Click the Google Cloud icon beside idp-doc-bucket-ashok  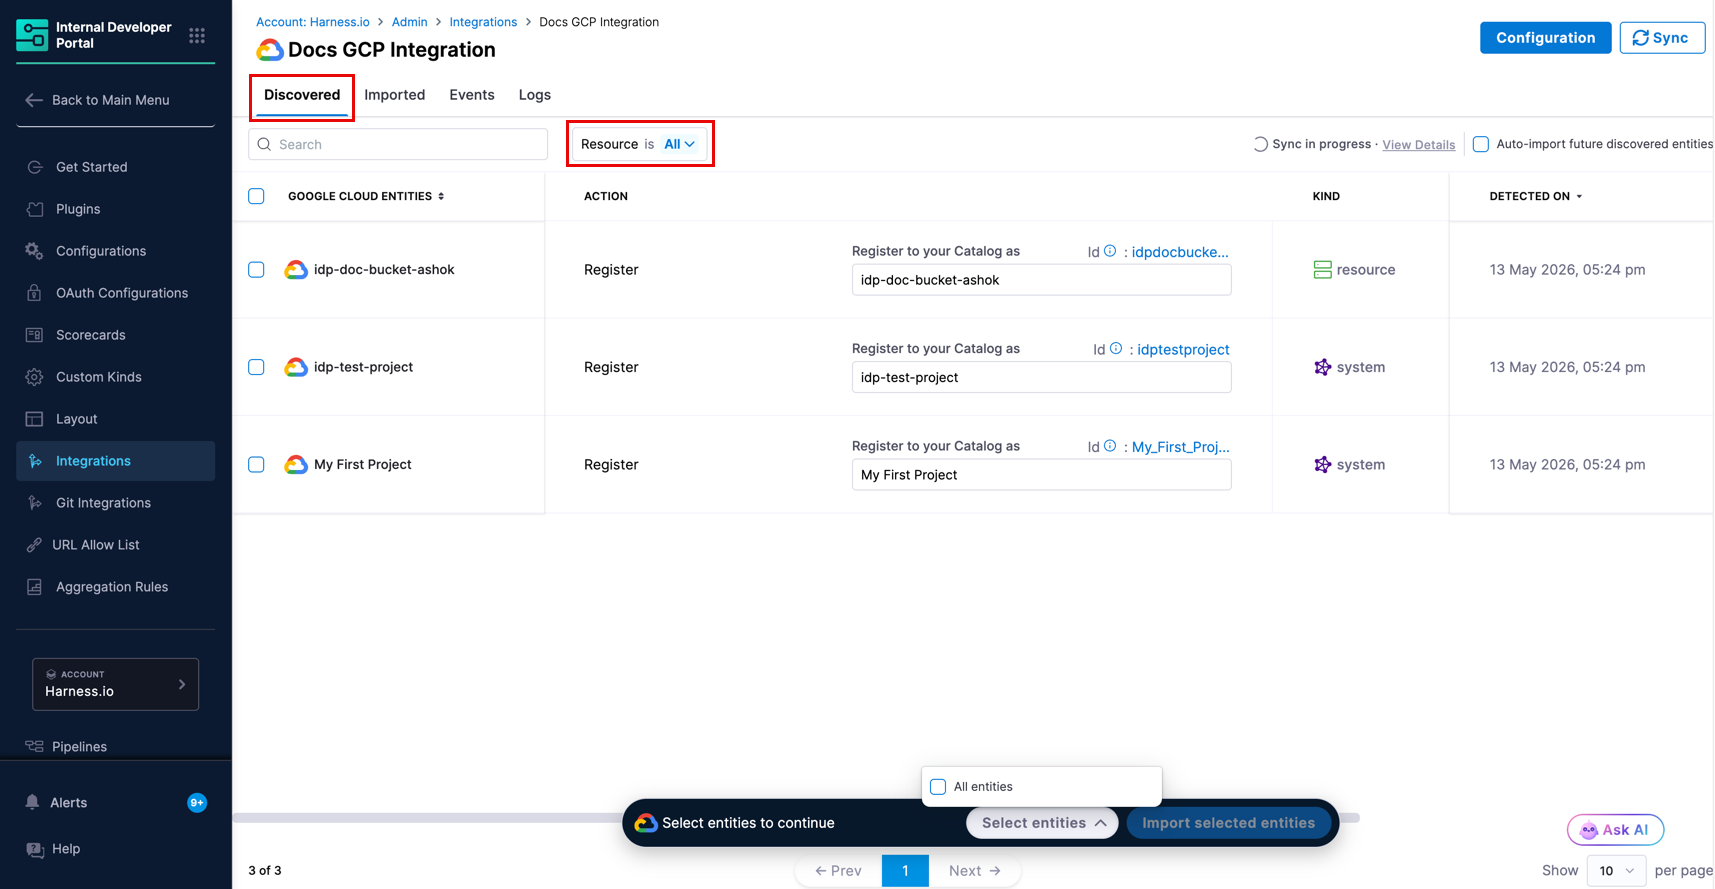coord(296,270)
